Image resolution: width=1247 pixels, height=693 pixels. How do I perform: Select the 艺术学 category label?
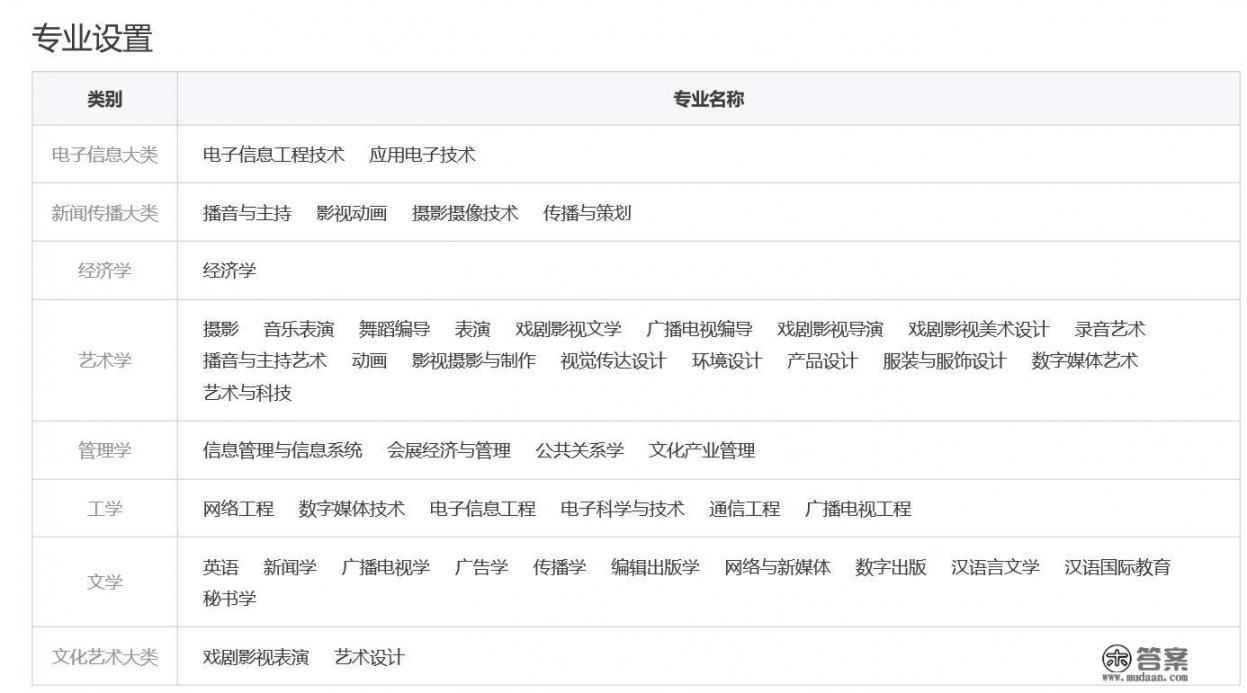tap(104, 360)
